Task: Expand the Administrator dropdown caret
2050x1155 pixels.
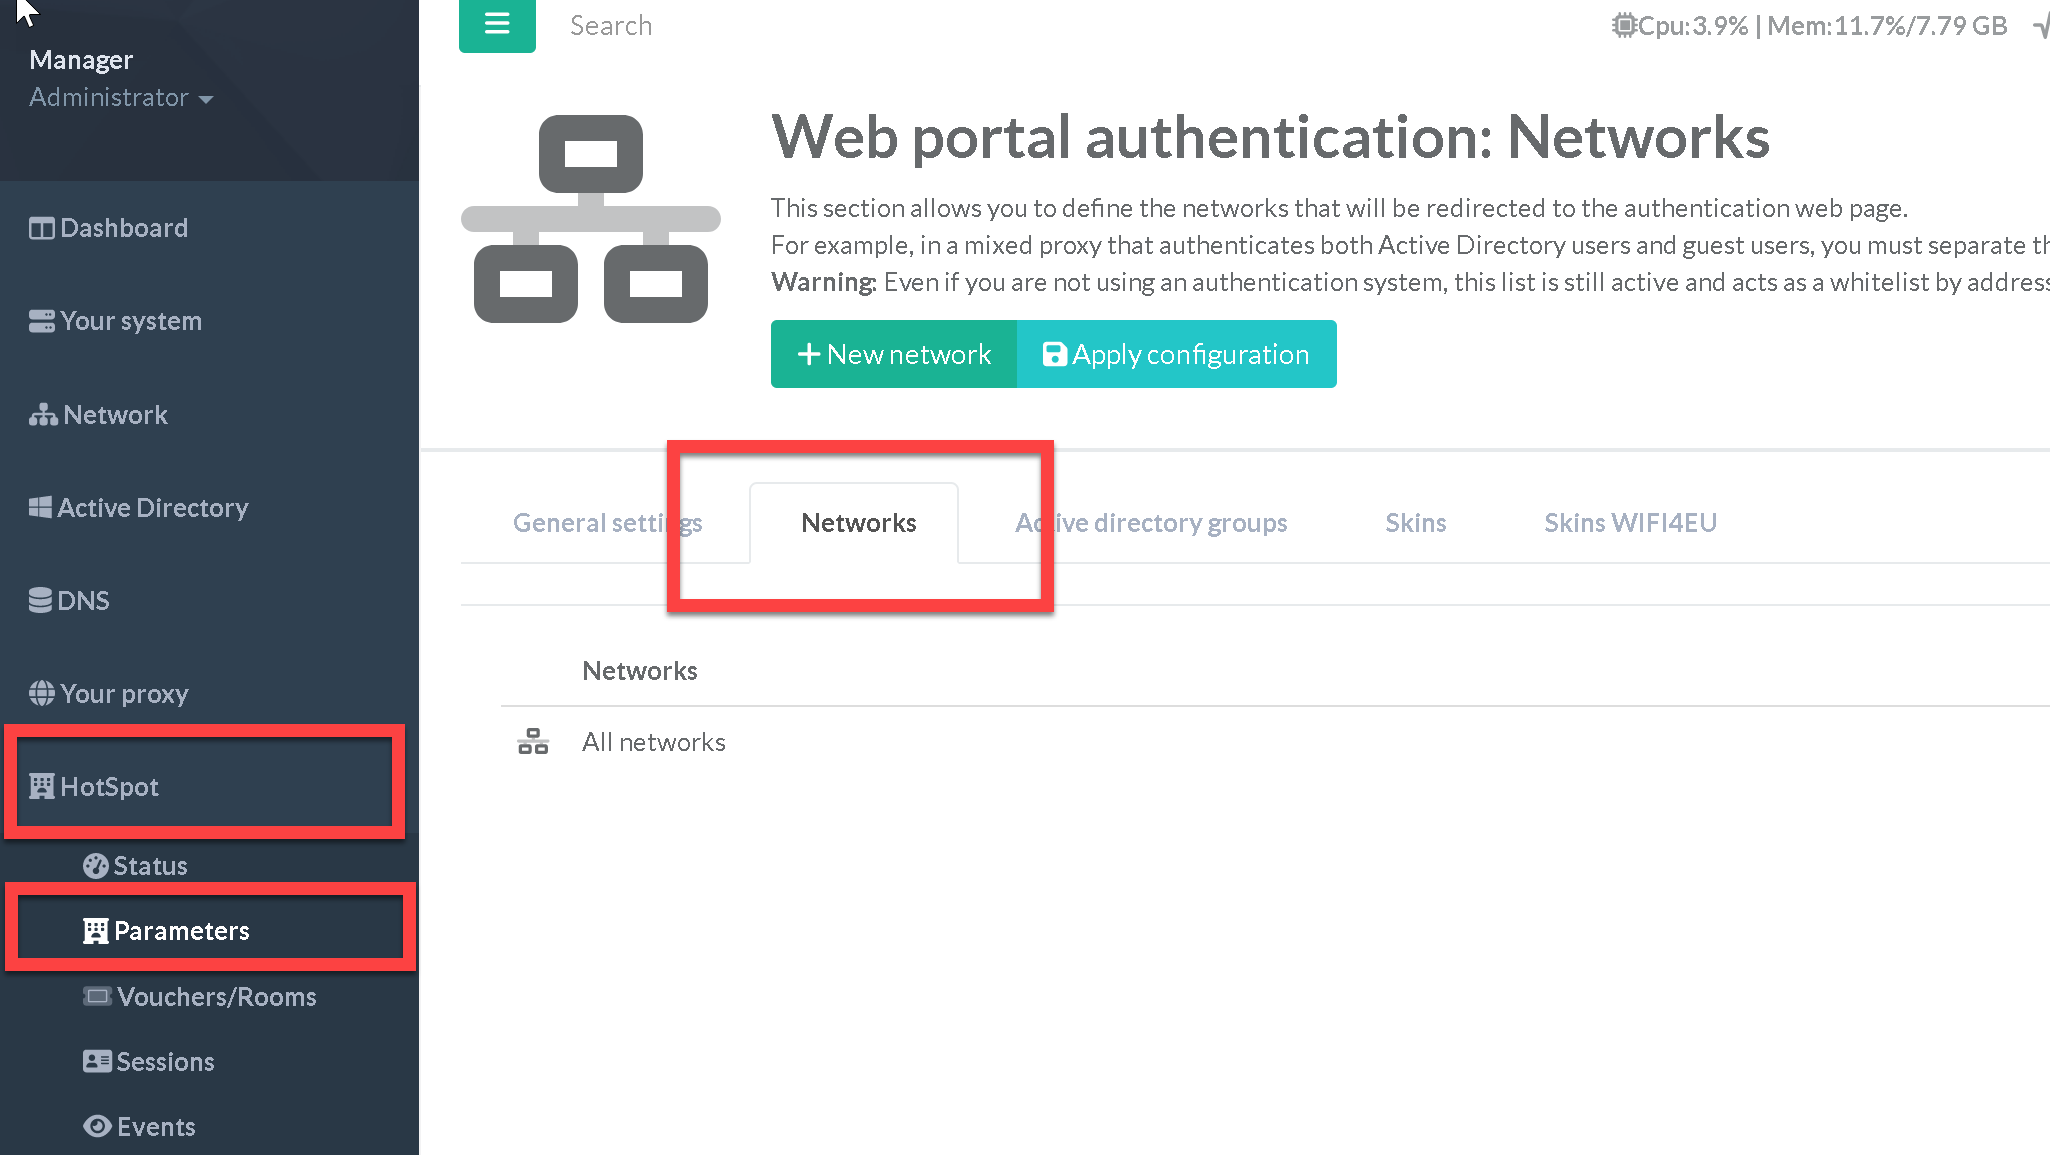Action: point(206,99)
